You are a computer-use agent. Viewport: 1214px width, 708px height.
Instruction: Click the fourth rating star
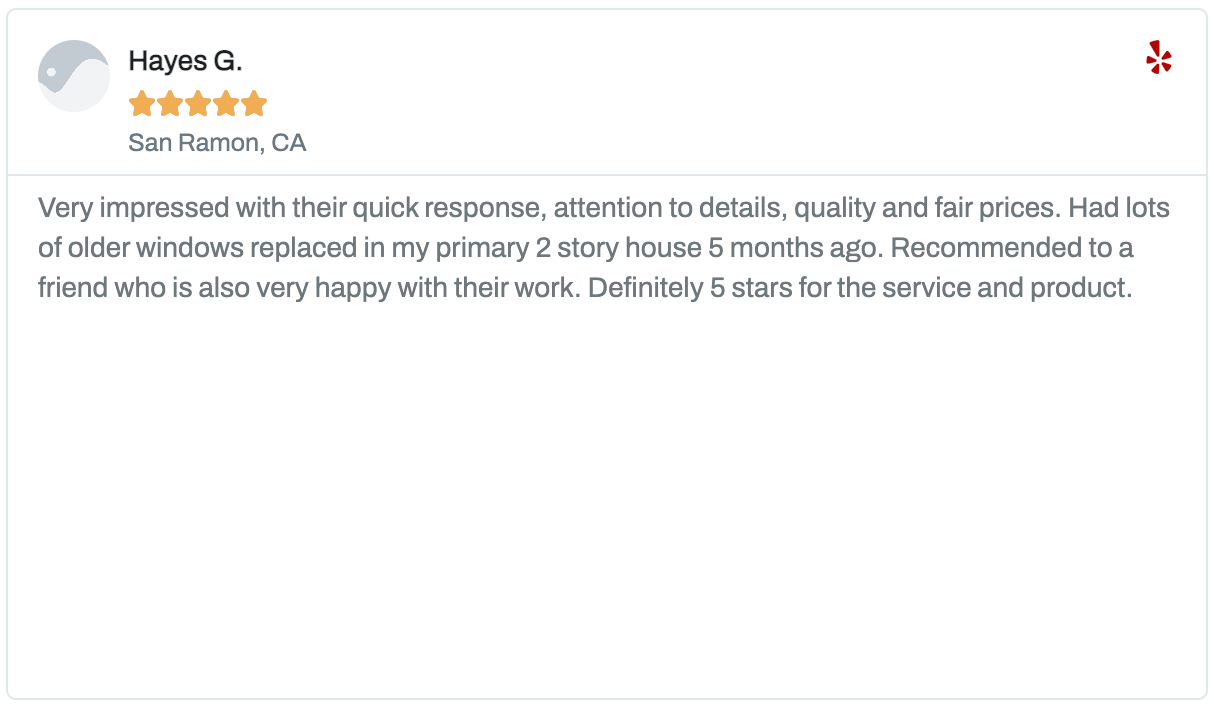point(226,104)
